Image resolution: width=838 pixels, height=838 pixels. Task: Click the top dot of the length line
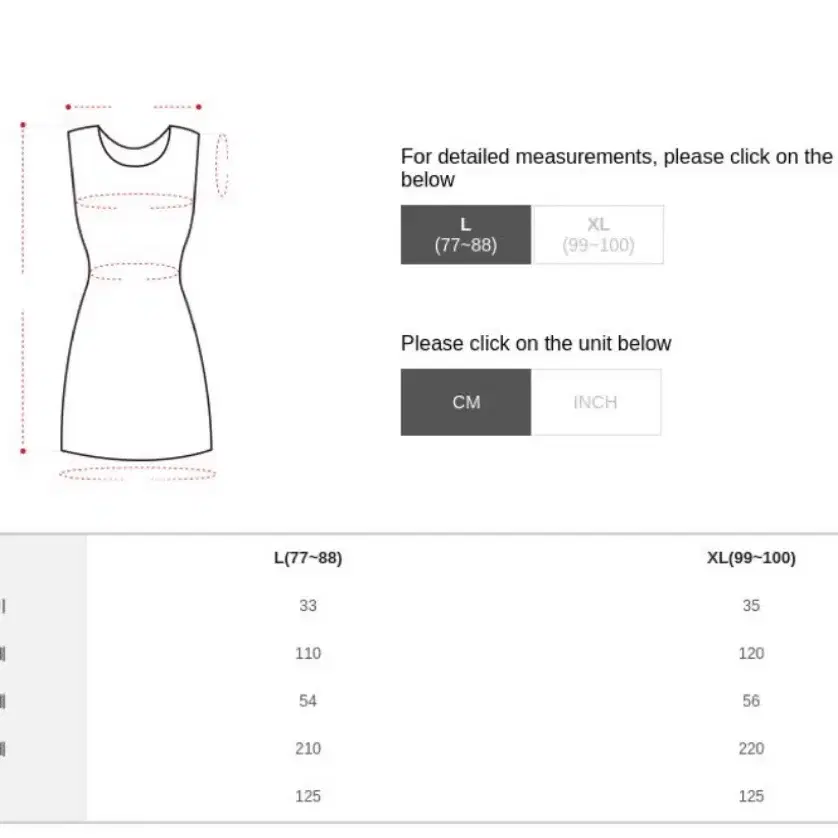(23, 125)
